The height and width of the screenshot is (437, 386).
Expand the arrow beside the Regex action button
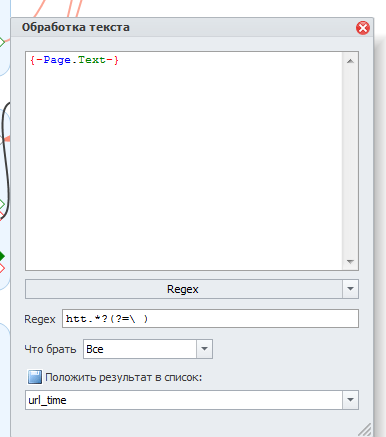coord(350,289)
